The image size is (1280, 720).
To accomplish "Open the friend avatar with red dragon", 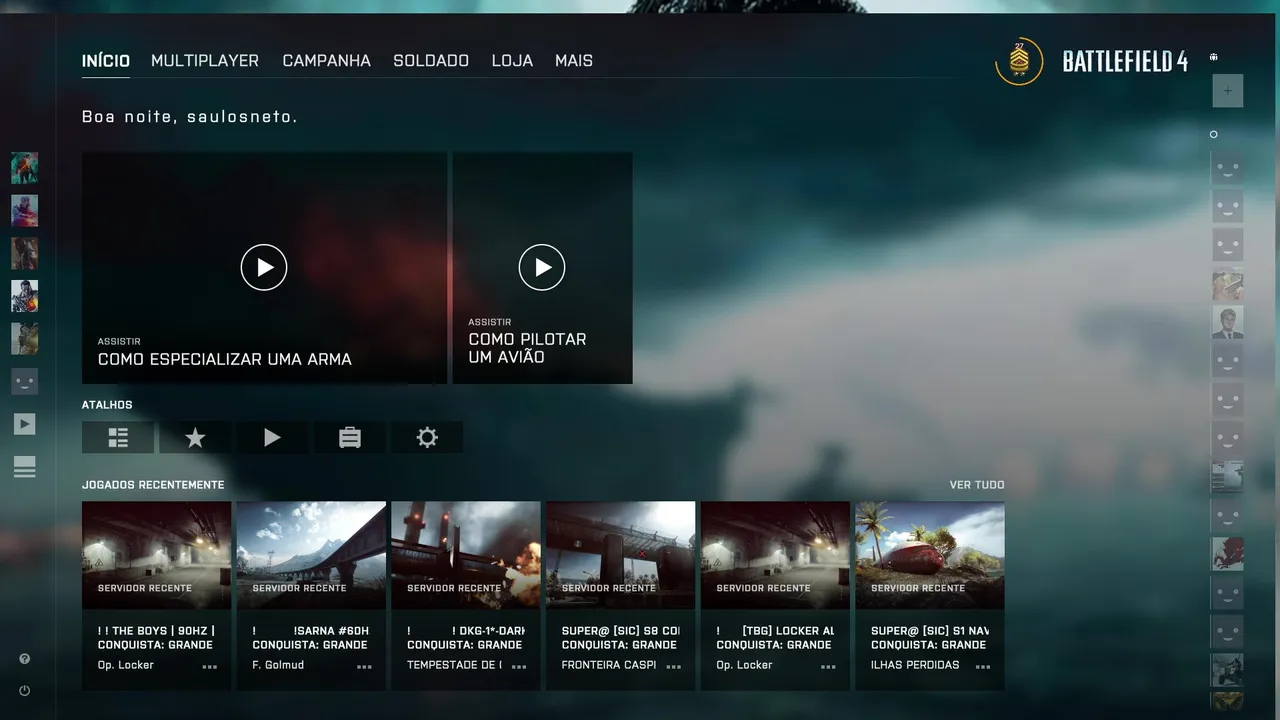I will point(1228,554).
